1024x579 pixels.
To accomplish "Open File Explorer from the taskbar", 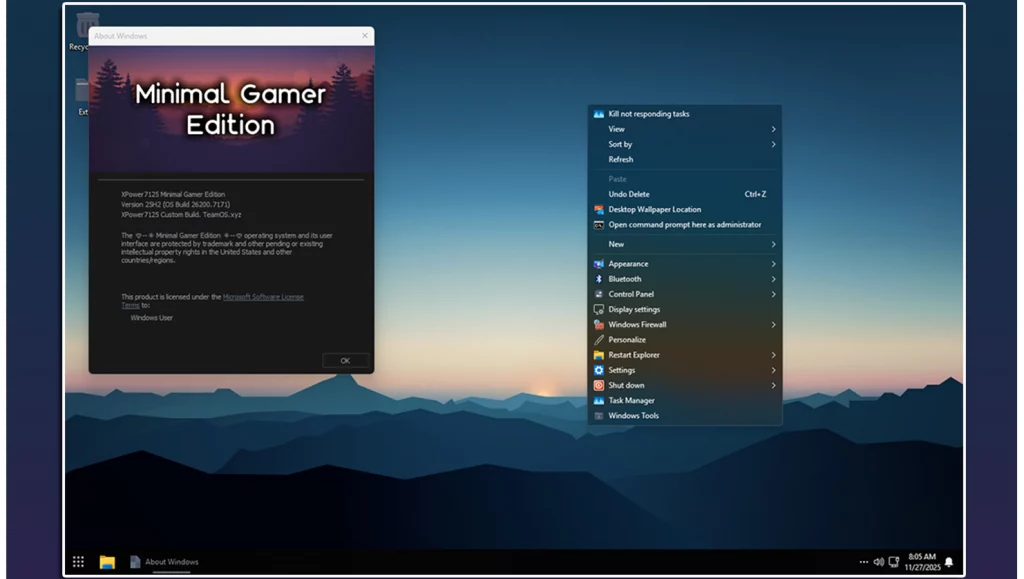I will pyautogui.click(x=107, y=562).
